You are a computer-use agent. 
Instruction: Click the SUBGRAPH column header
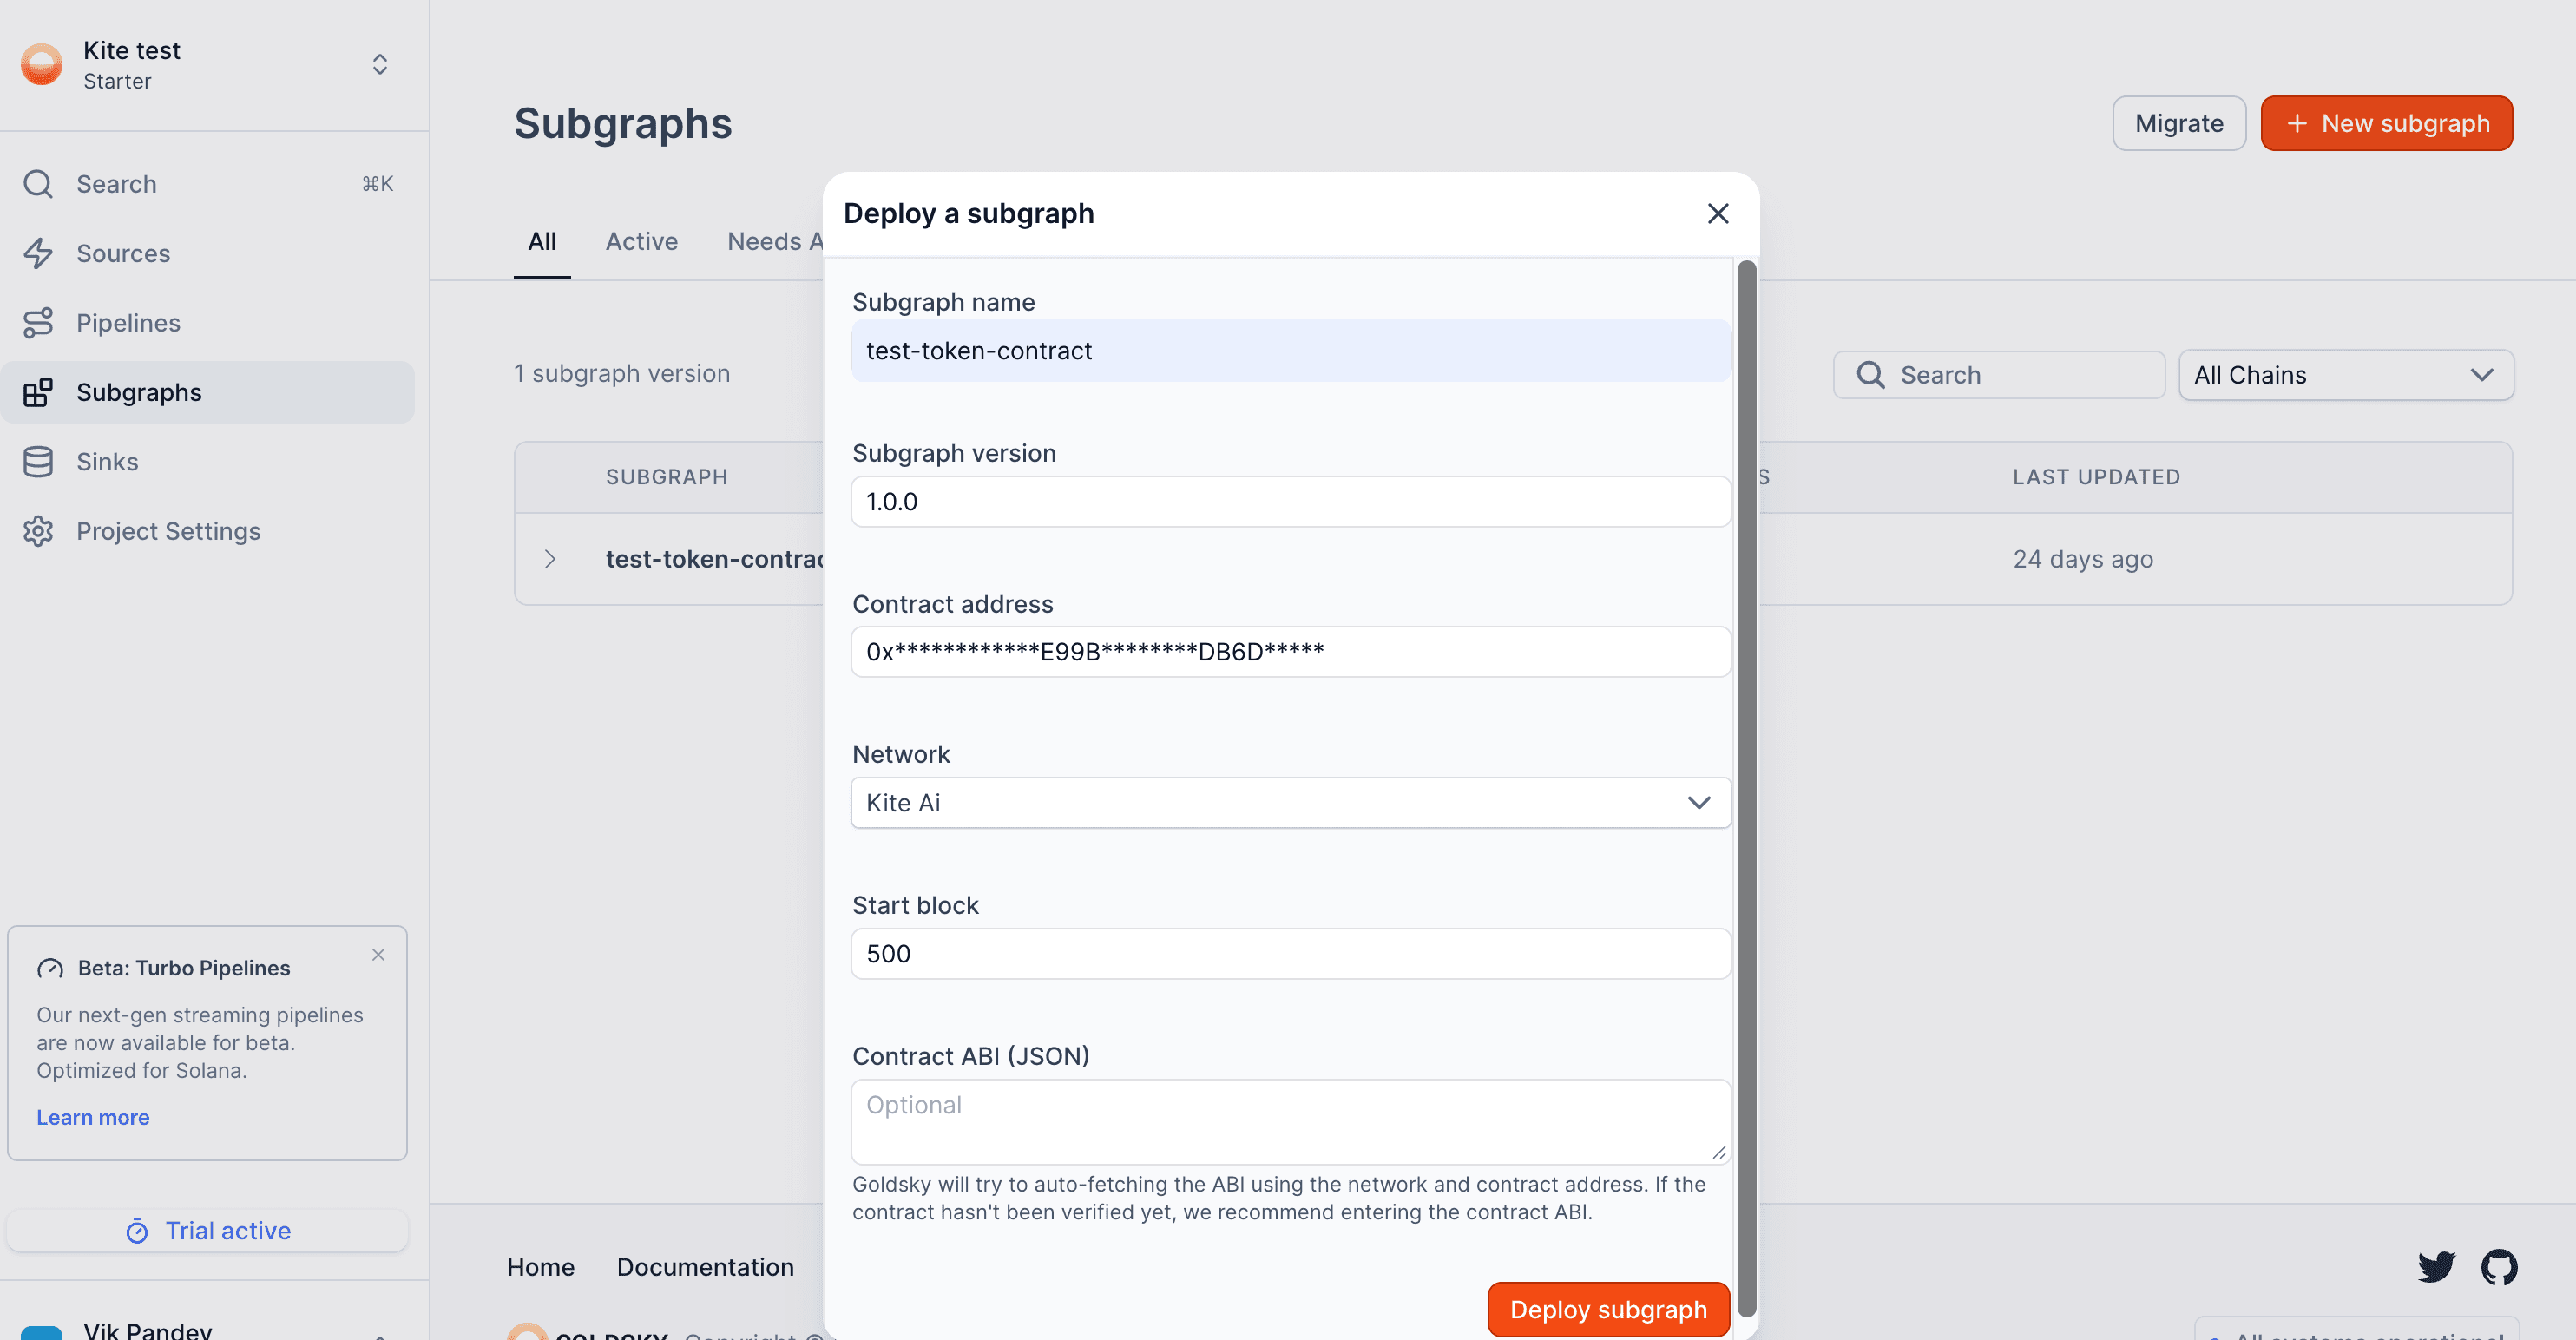click(666, 478)
